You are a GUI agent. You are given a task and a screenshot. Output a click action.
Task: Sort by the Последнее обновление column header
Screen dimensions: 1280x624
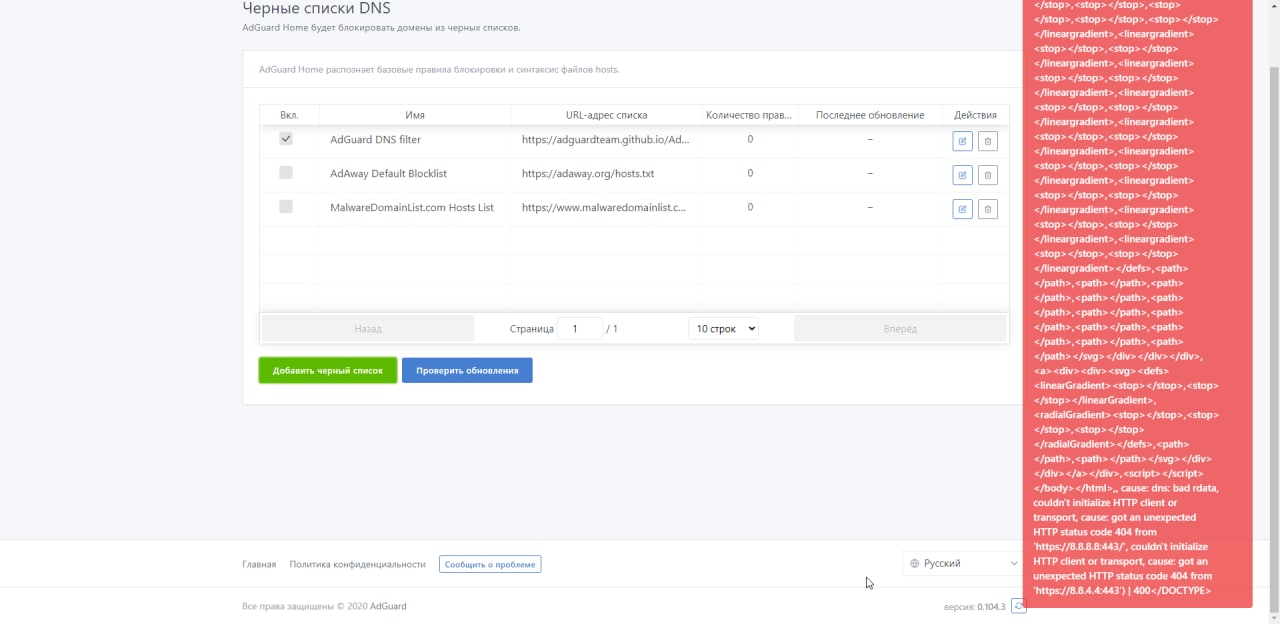pyautogui.click(x=870, y=115)
